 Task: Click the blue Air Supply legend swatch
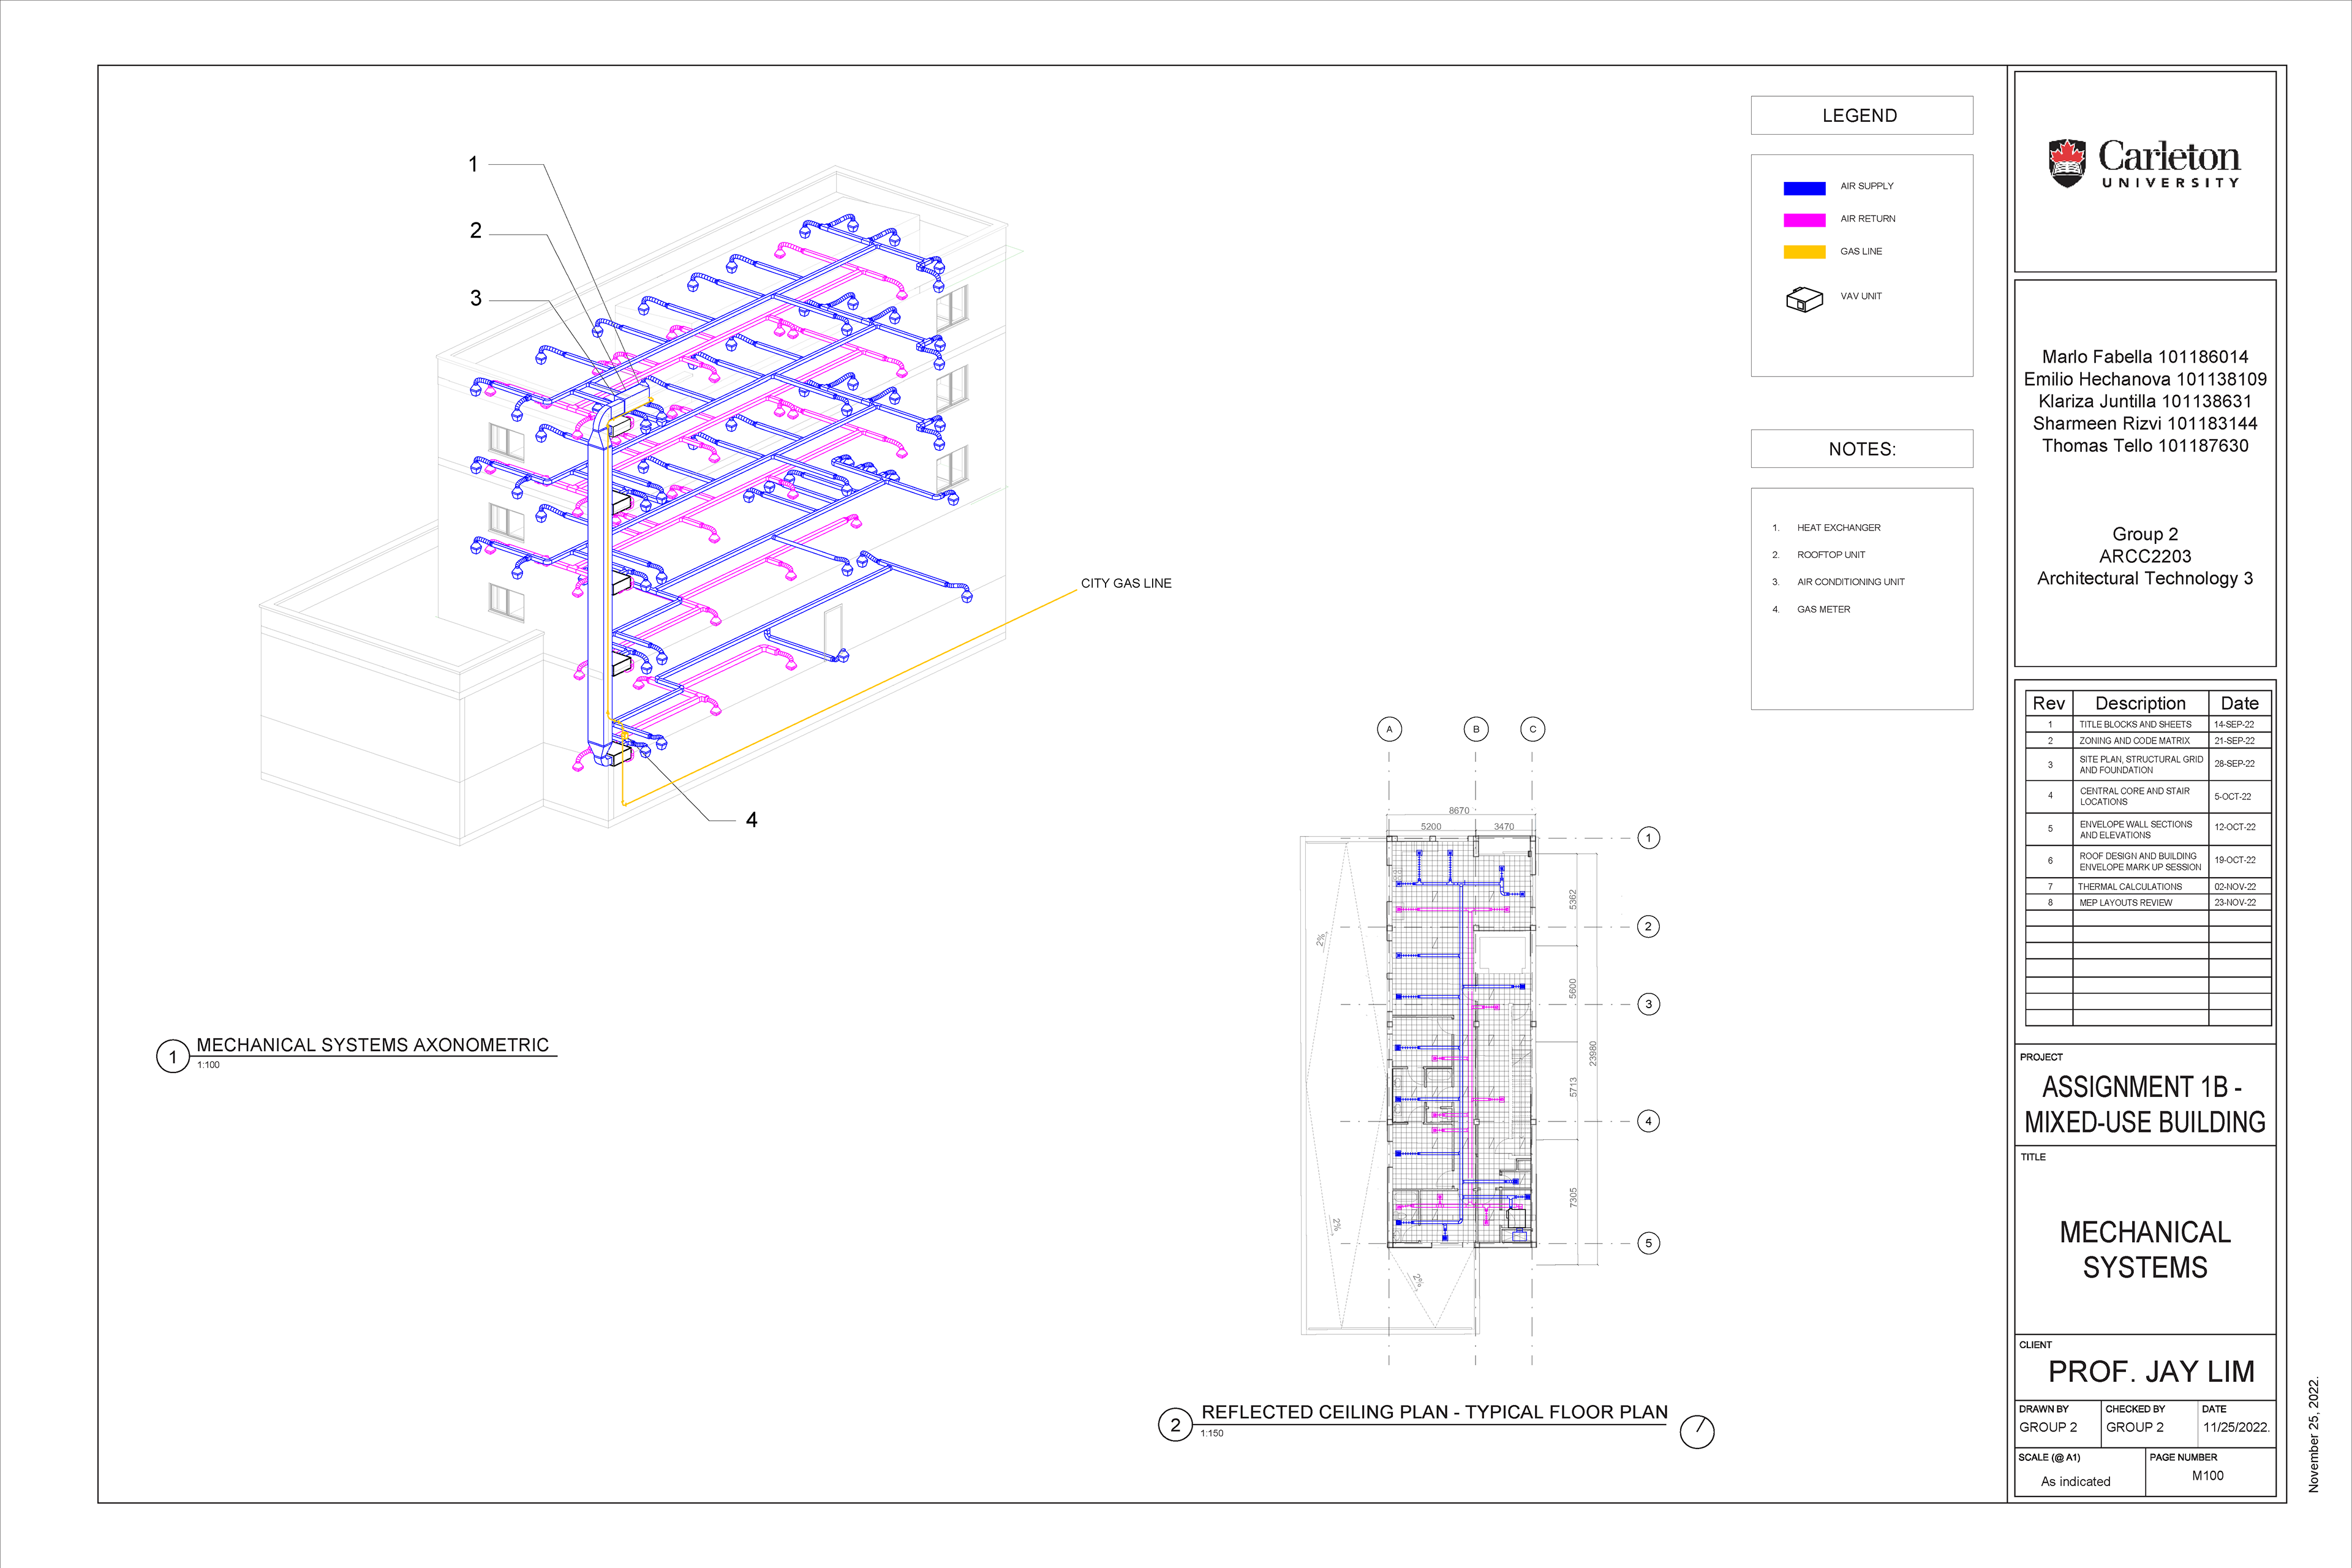pyautogui.click(x=1804, y=188)
